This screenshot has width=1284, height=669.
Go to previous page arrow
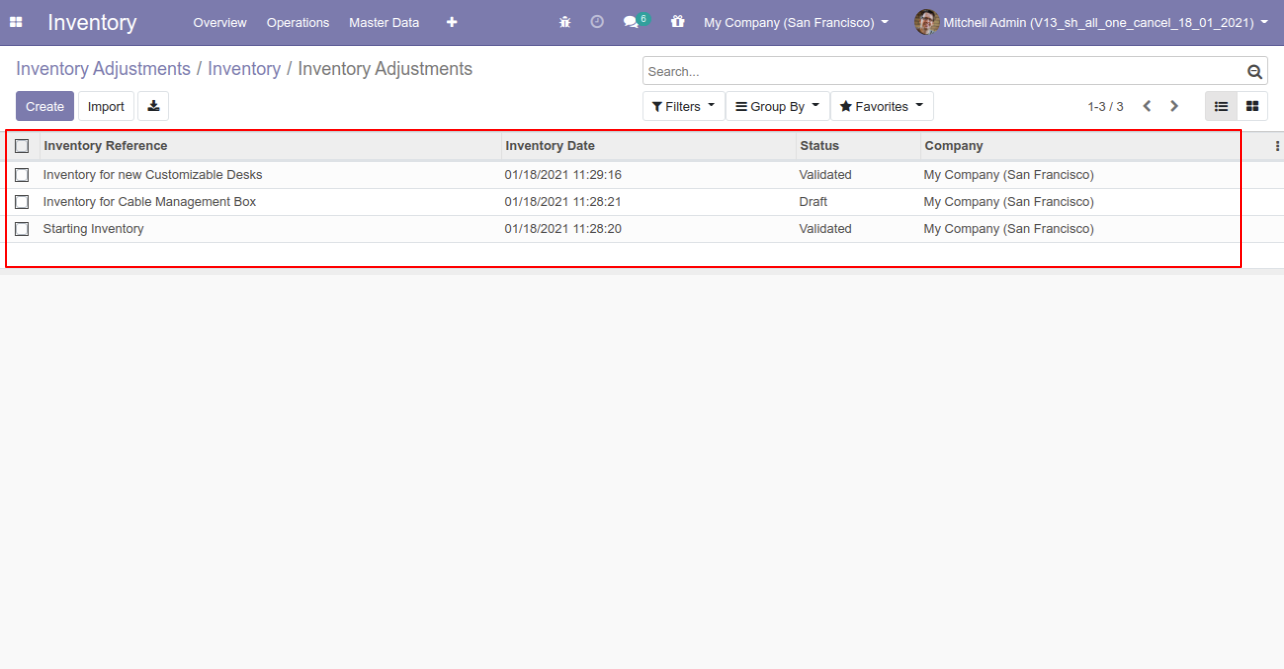[x=1147, y=106]
